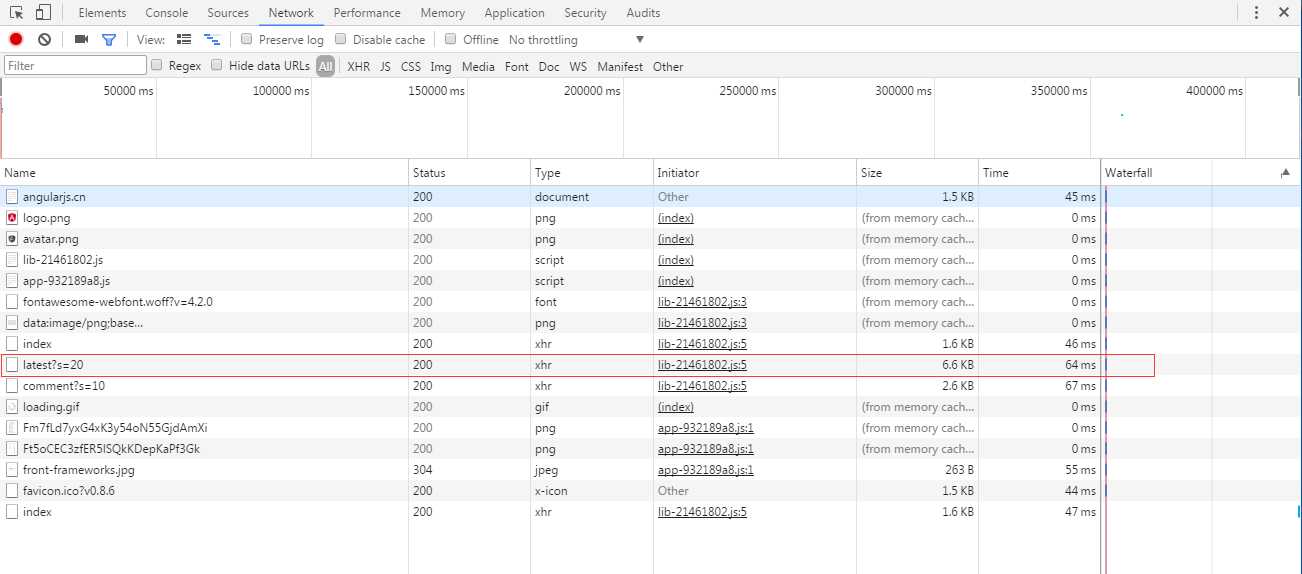This screenshot has height=574, width=1302.
Task: Switch to the Memory tab
Action: pyautogui.click(x=442, y=13)
